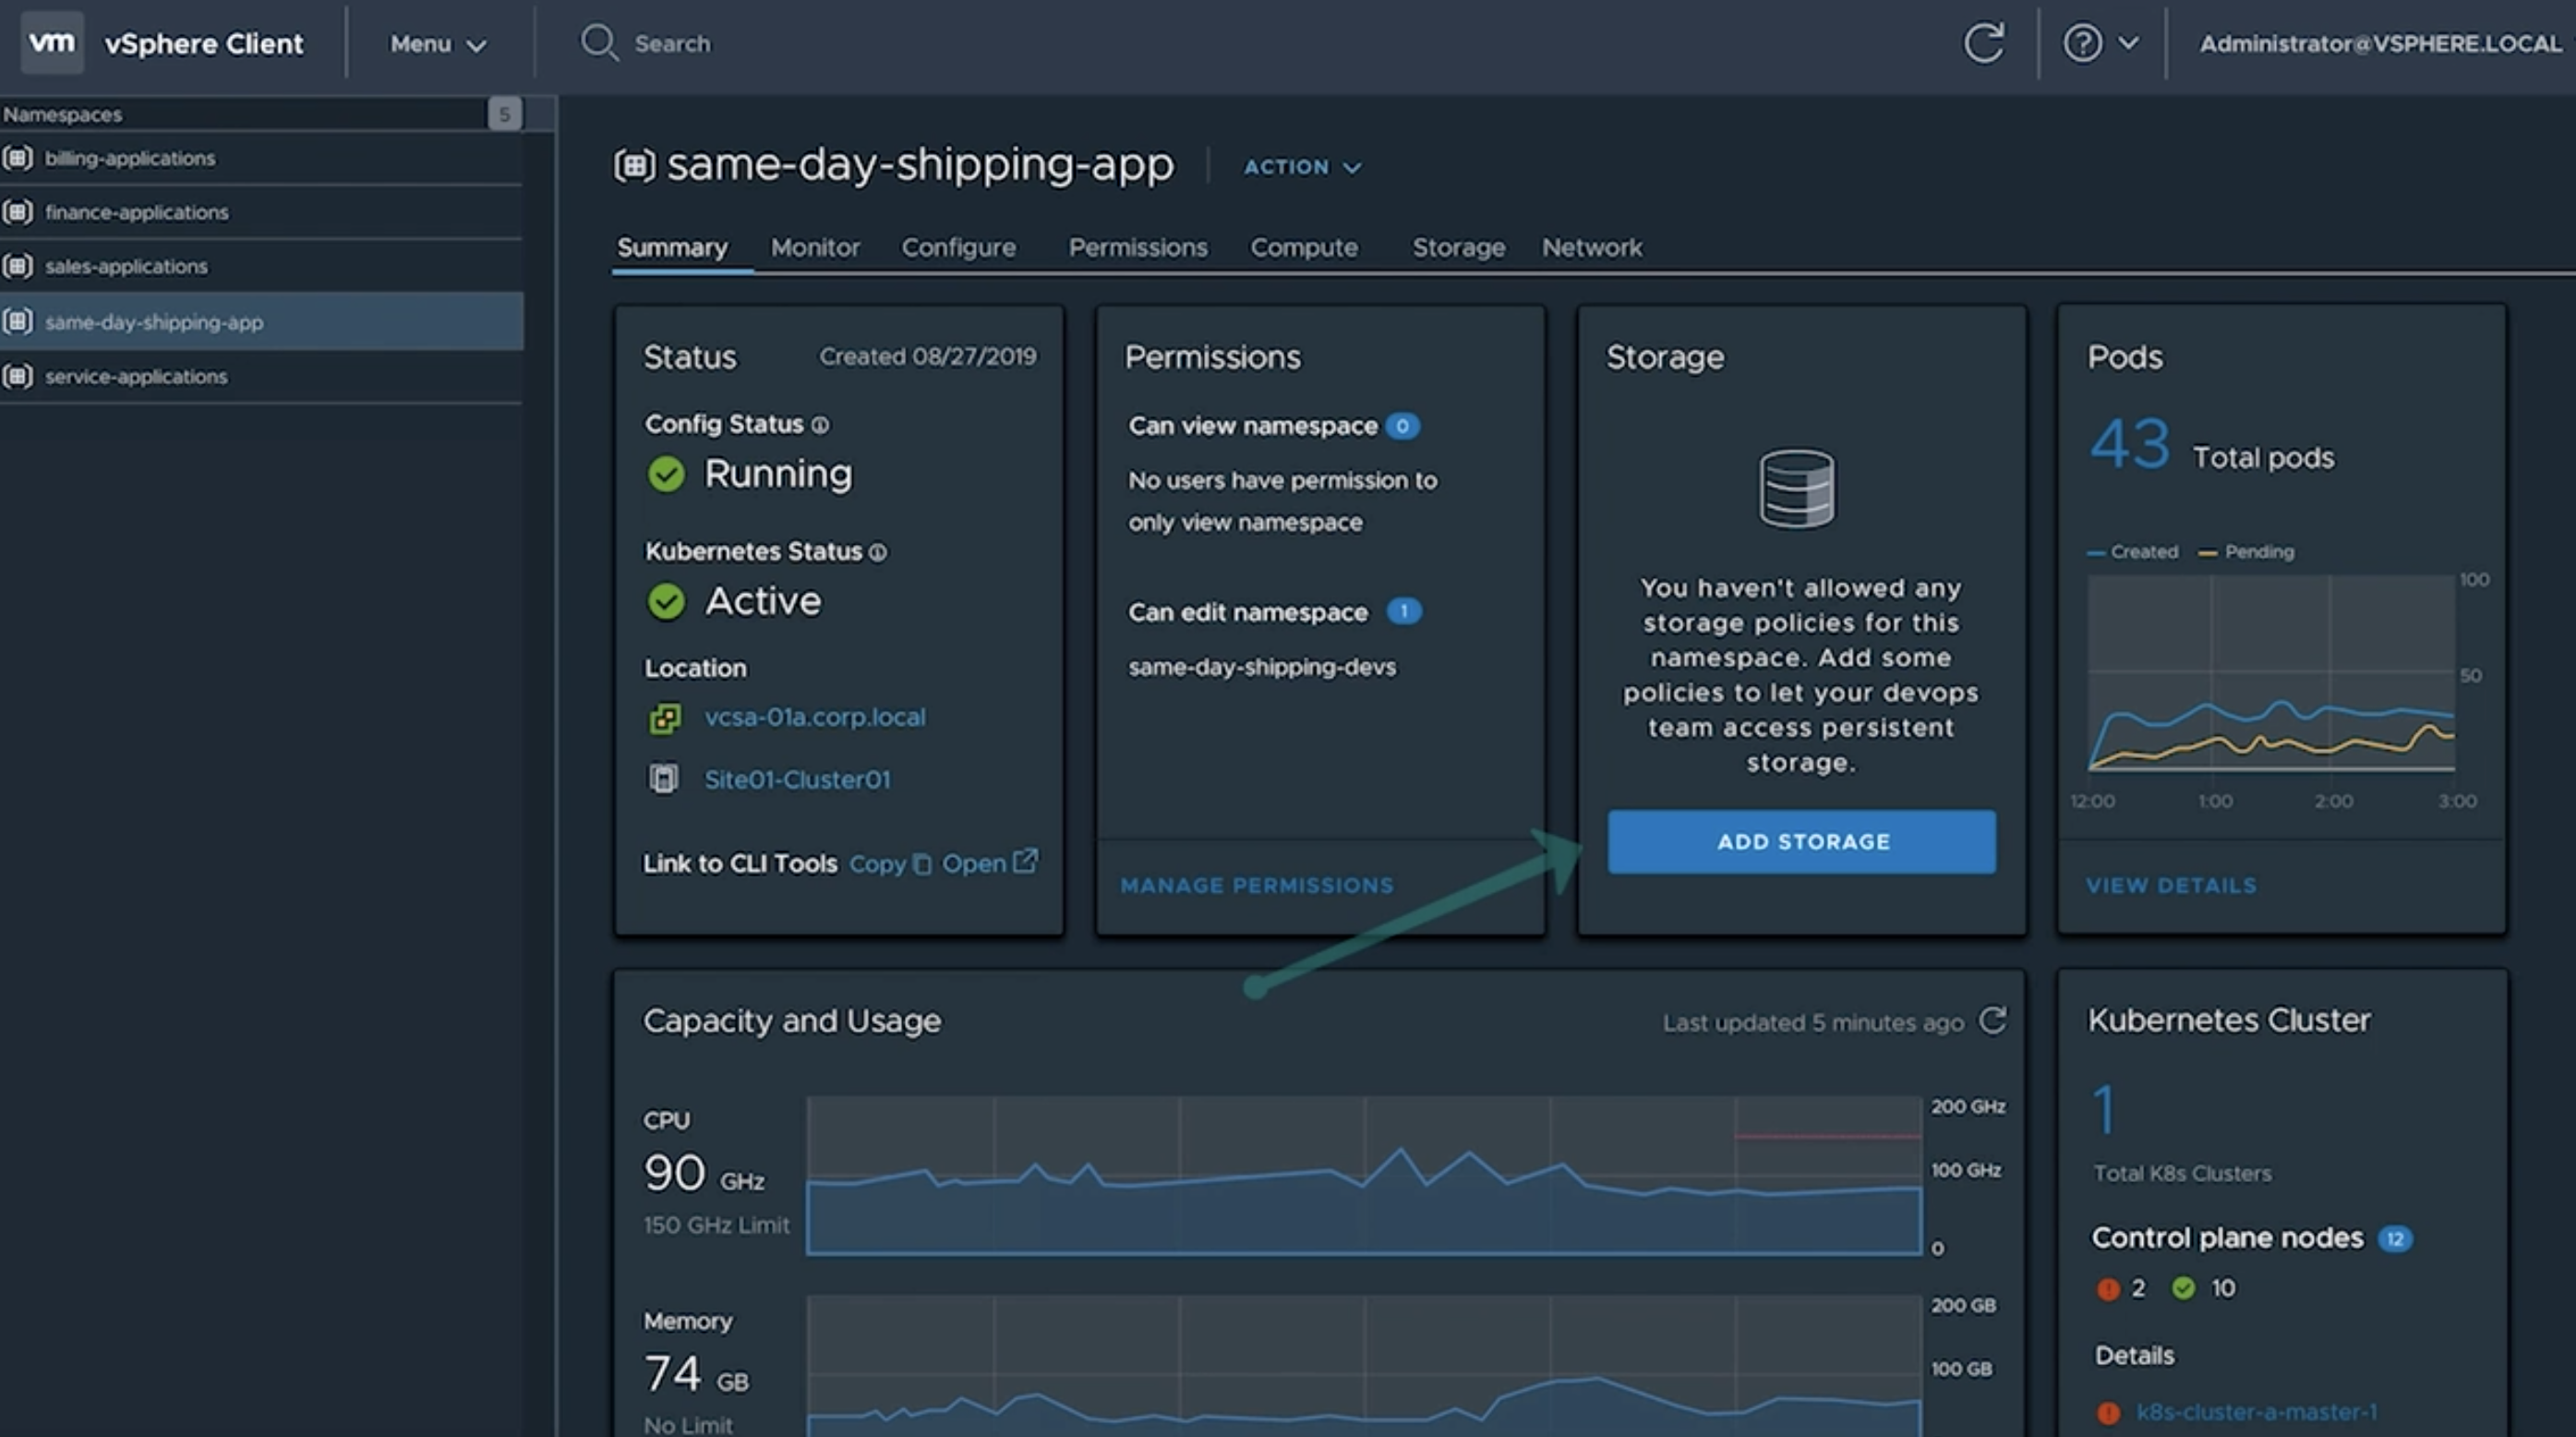Screen dimensions: 2576x1437
Task: Open the Storage tab
Action: [1457, 247]
